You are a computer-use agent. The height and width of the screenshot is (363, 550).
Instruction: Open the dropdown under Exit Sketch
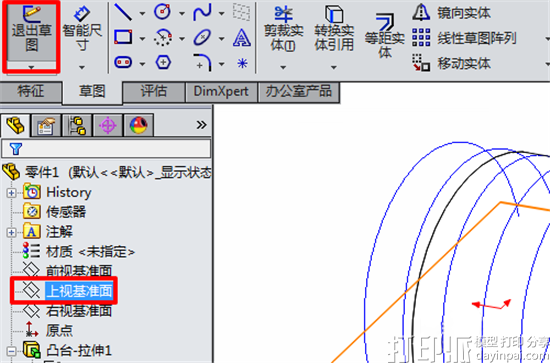coord(32,67)
